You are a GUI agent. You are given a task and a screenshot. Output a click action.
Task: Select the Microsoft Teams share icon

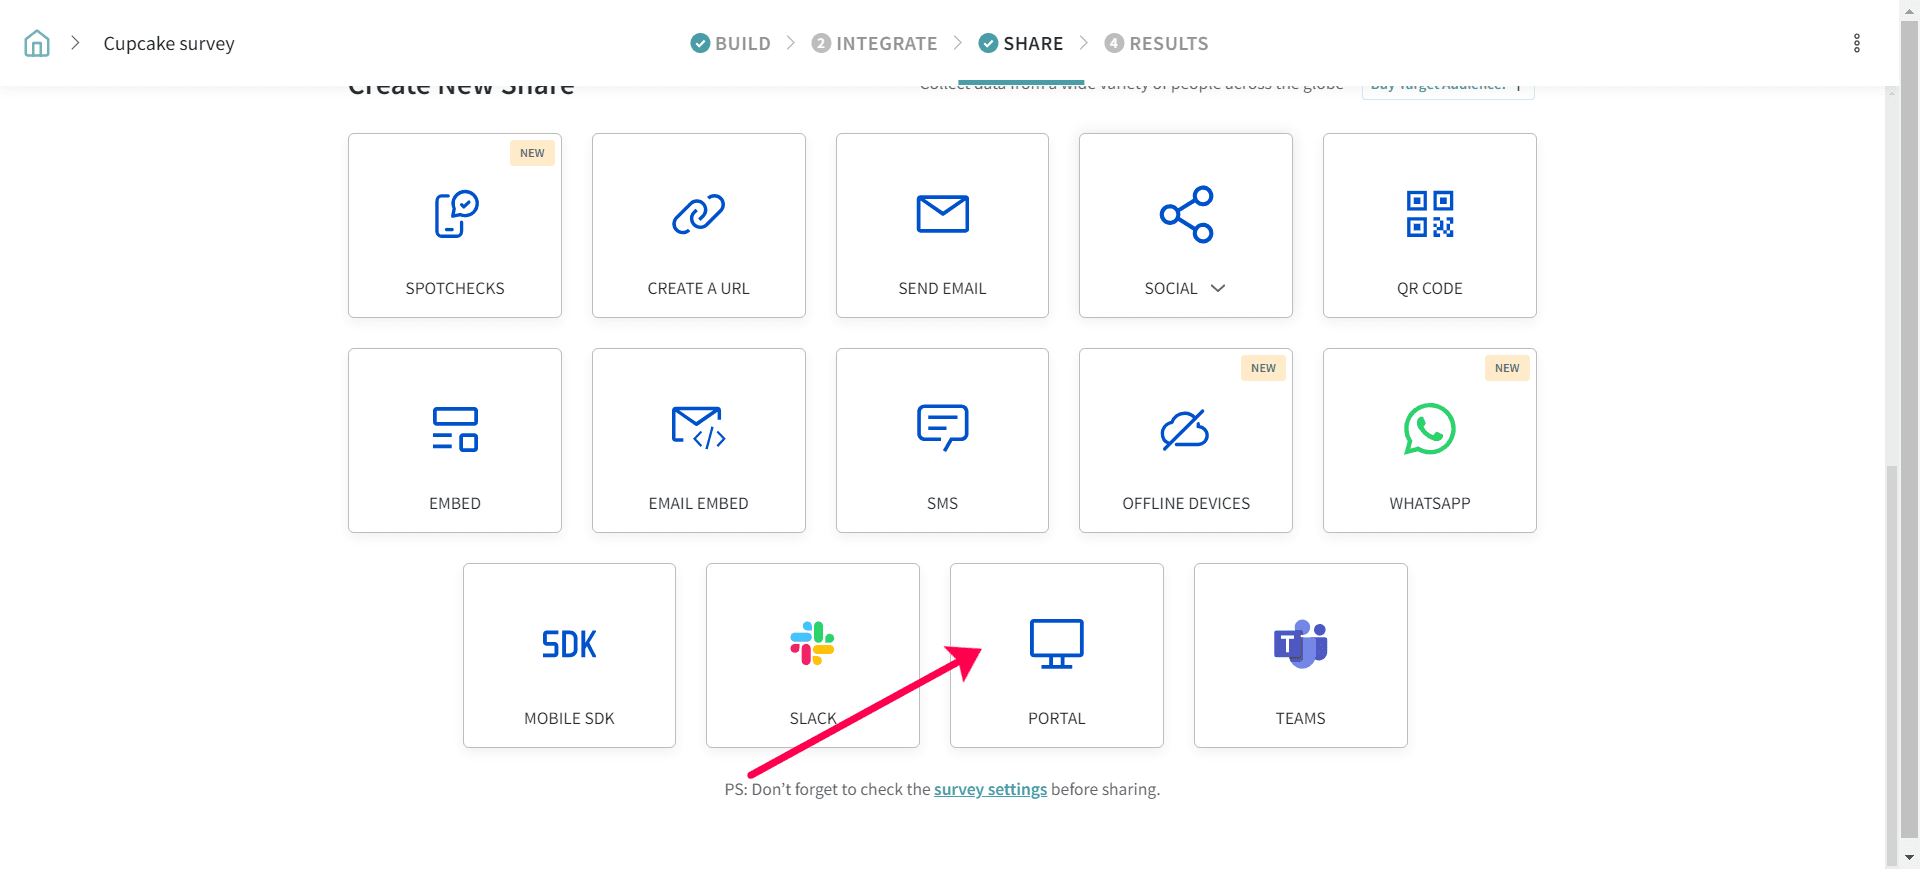point(1300,644)
